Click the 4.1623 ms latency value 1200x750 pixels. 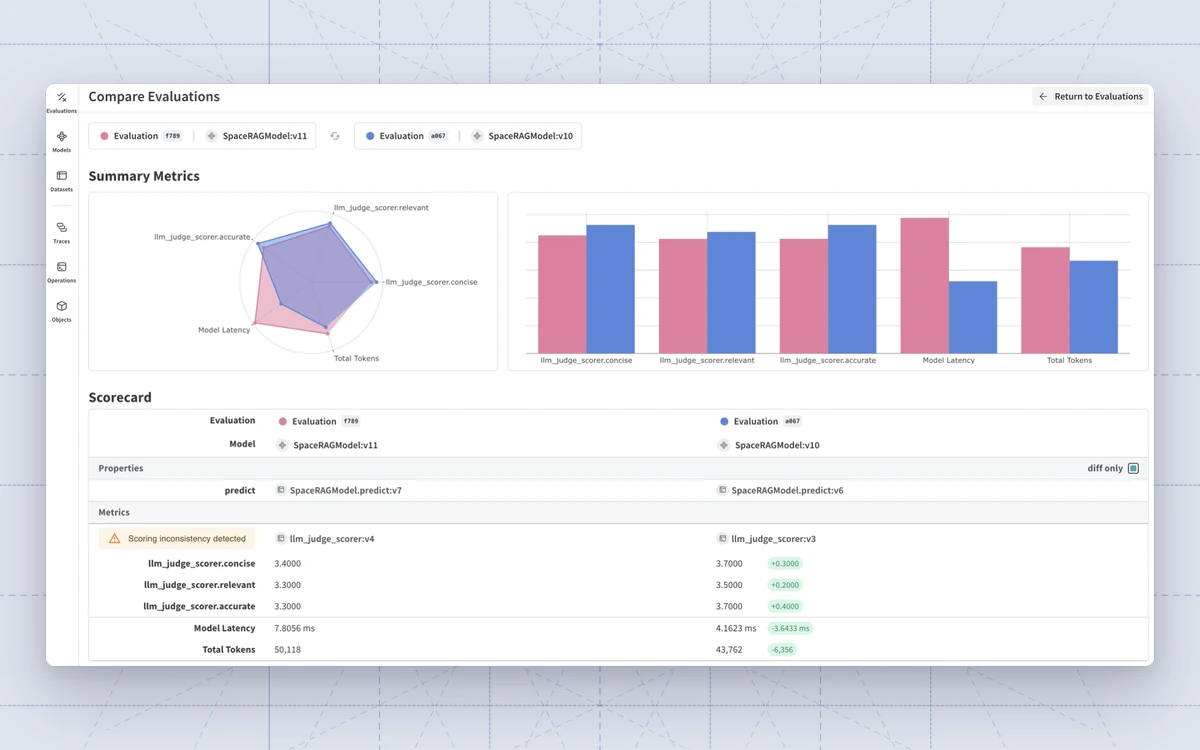(737, 628)
